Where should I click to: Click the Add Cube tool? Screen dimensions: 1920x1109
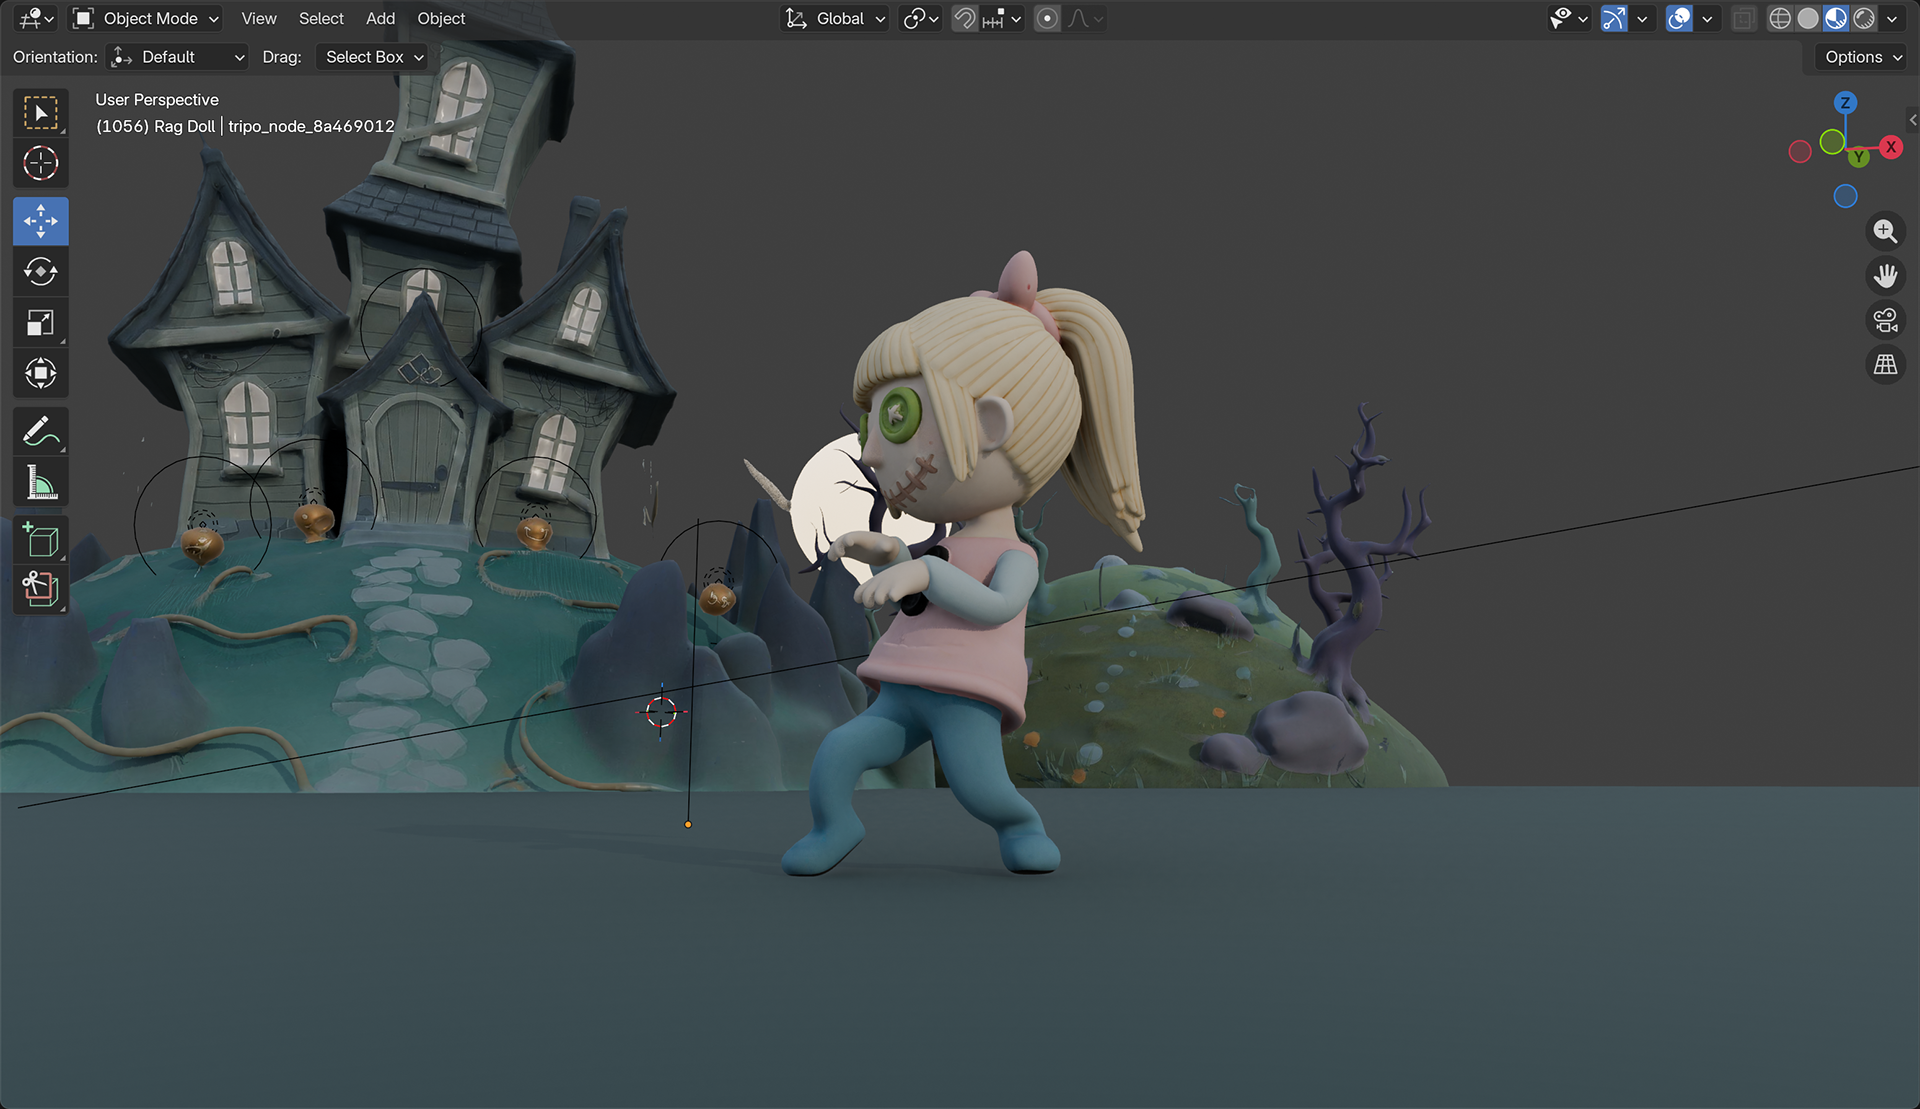(40, 541)
